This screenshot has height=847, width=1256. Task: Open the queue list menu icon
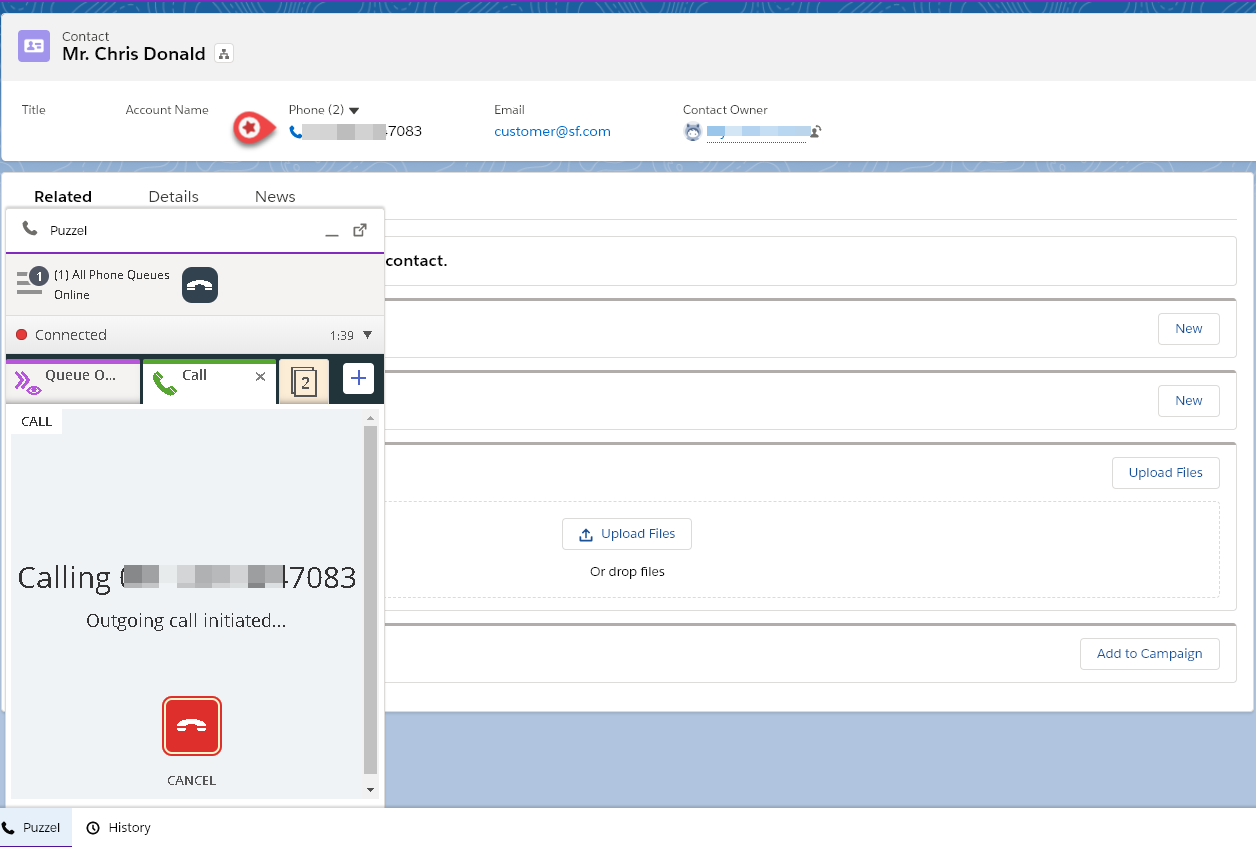[x=30, y=283]
